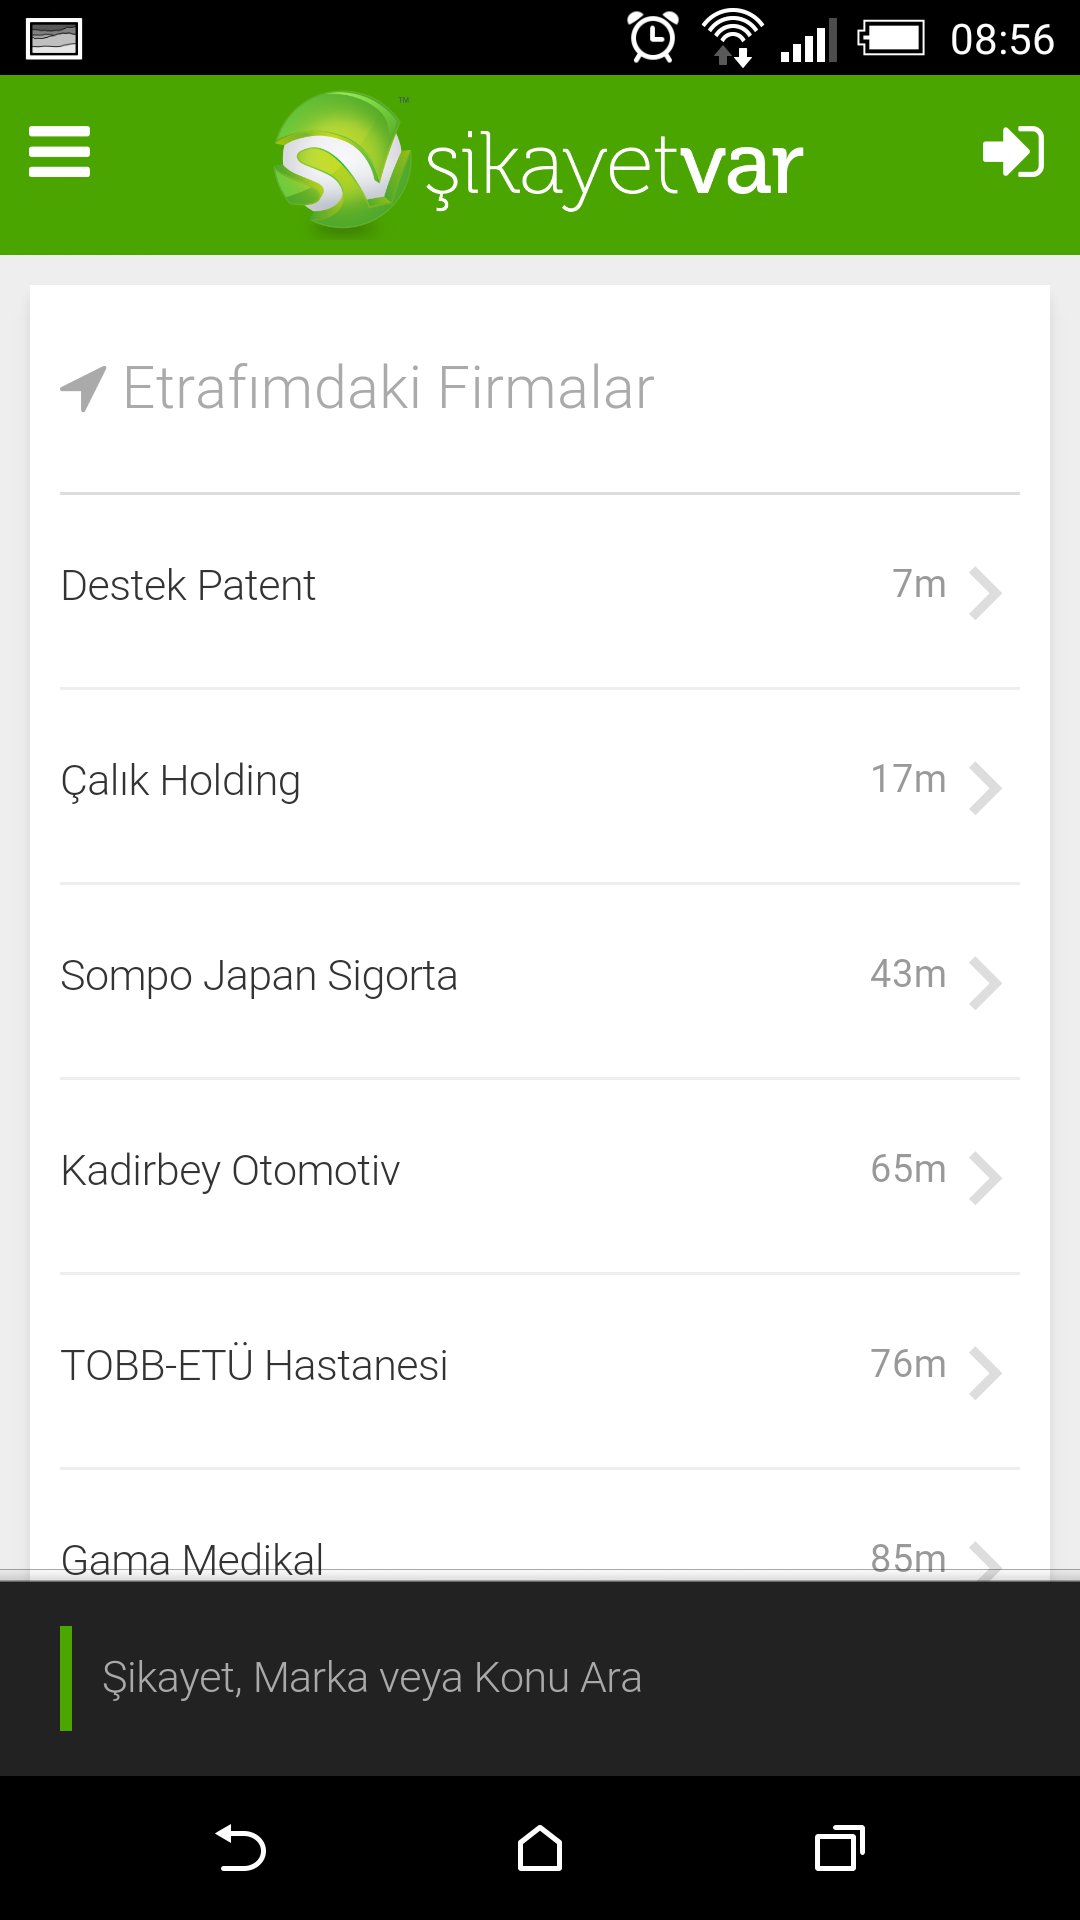Tap the location arrow icon

tap(83, 388)
